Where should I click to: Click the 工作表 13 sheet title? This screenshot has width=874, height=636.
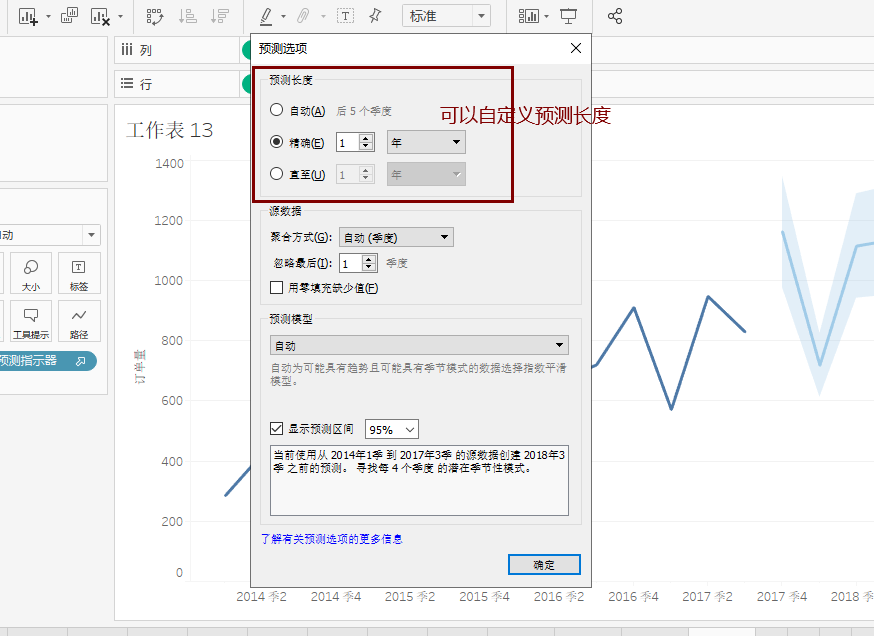169,130
